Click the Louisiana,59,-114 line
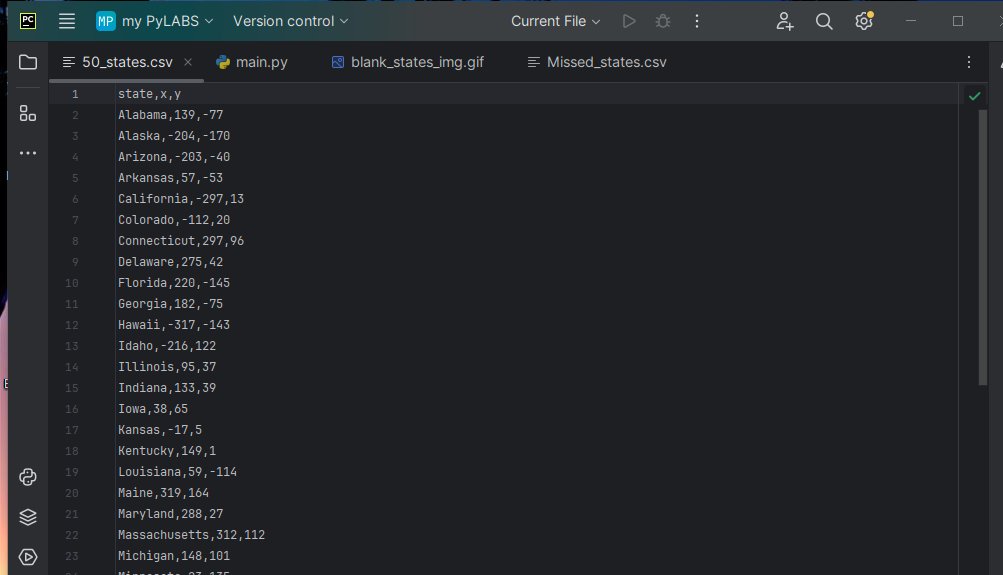This screenshot has height=575, width=1003. (x=177, y=472)
